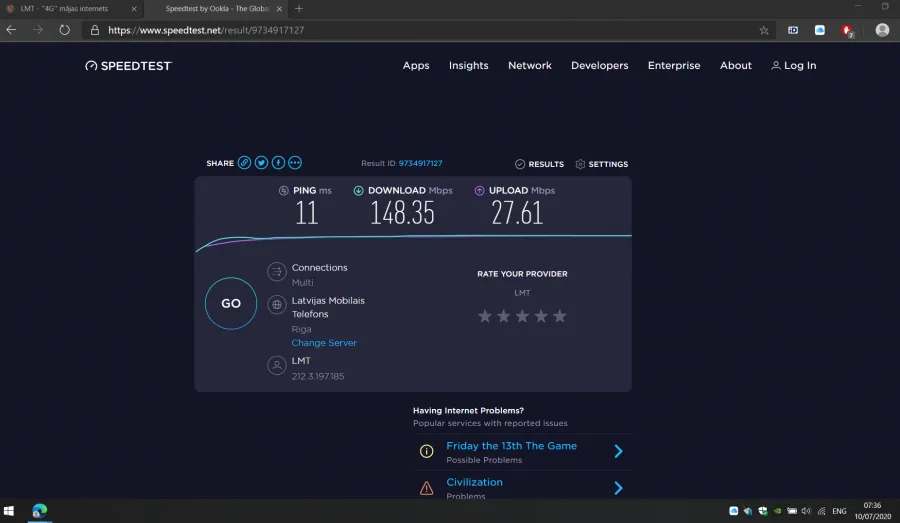The image size is (900, 523).
Task: Share result on Twitter
Action: [x=261, y=163]
